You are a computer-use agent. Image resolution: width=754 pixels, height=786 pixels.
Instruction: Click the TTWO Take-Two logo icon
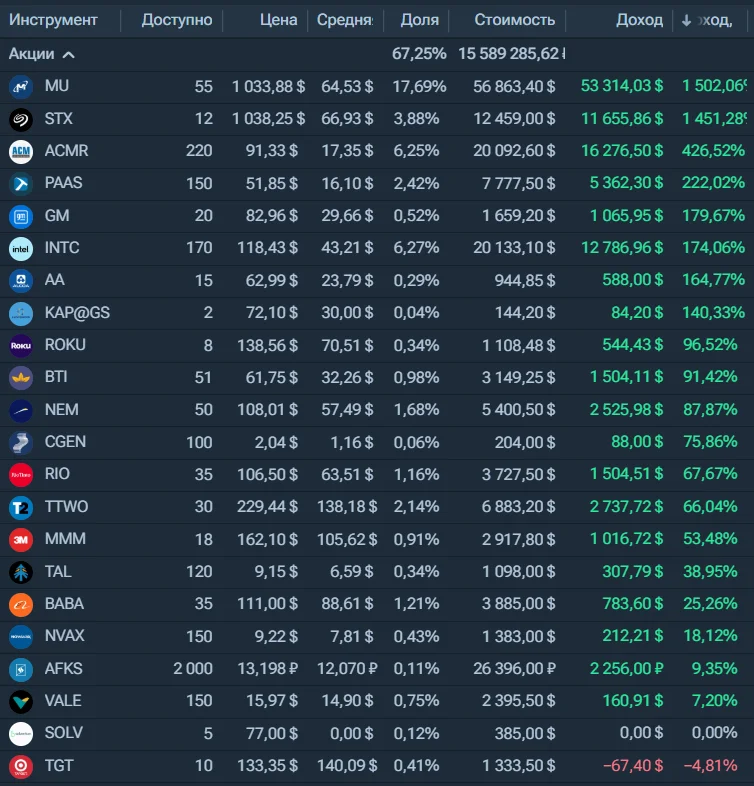[x=21, y=507]
